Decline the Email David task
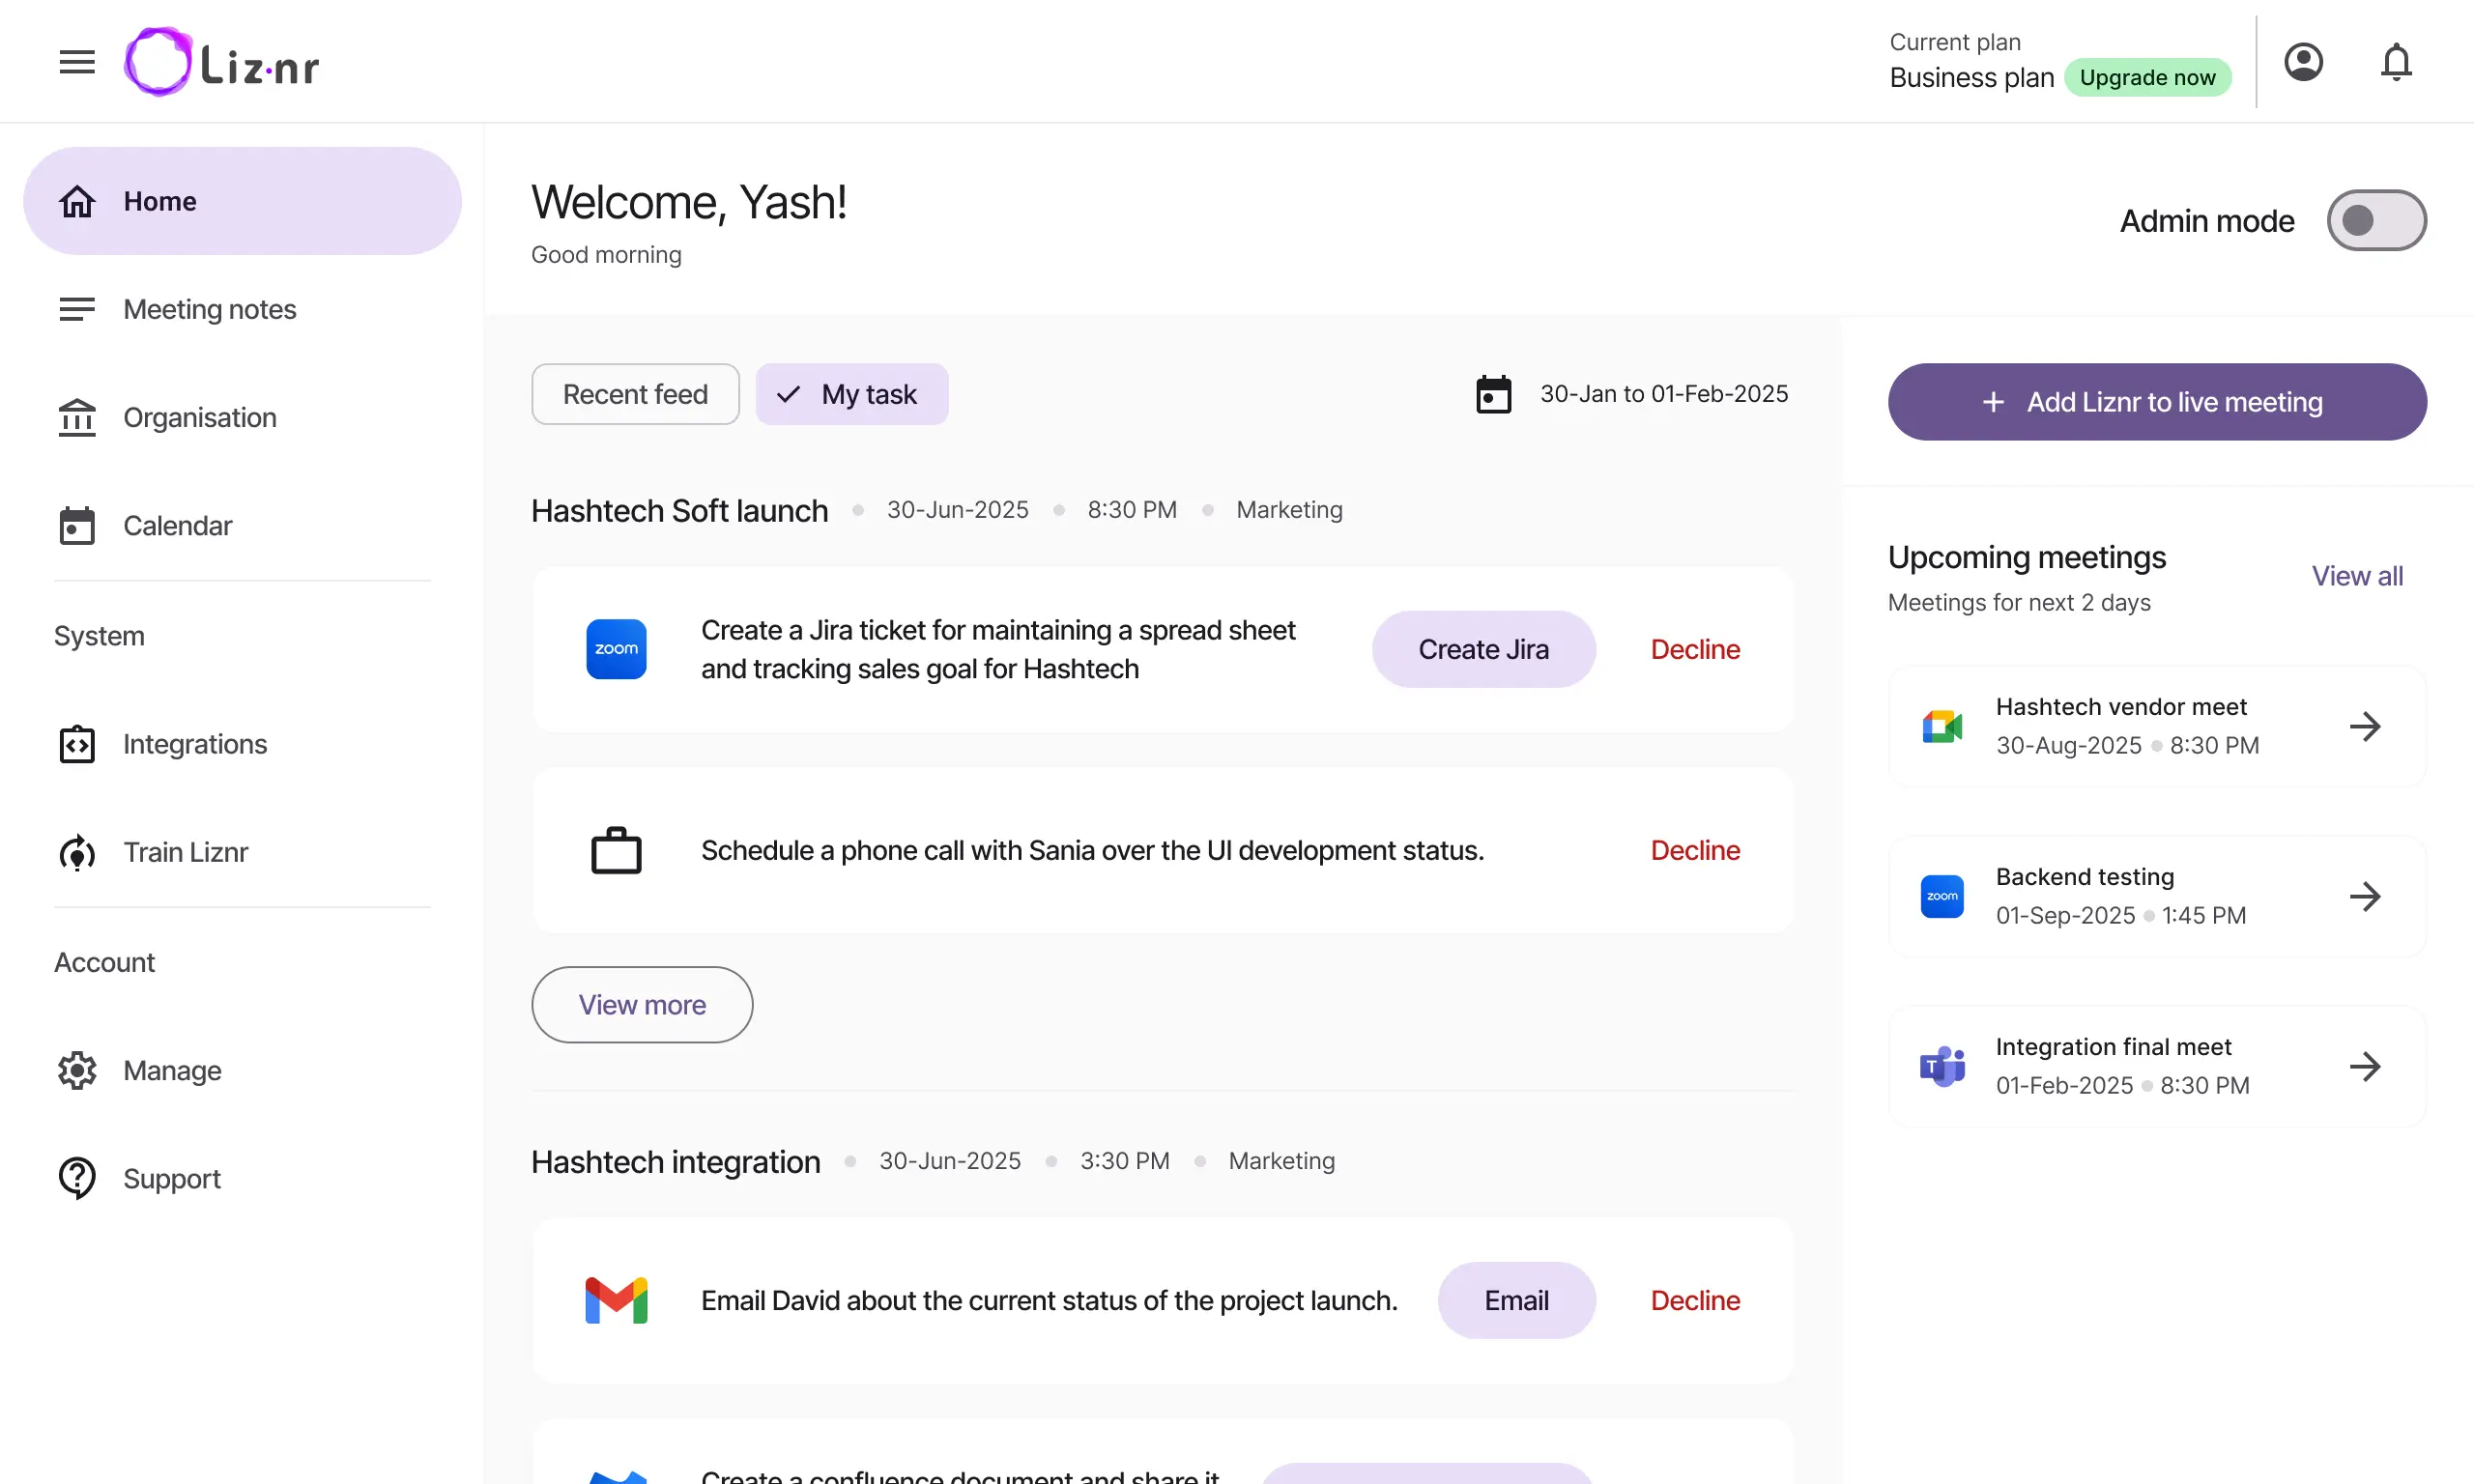The image size is (2474, 1484). point(1695,1300)
